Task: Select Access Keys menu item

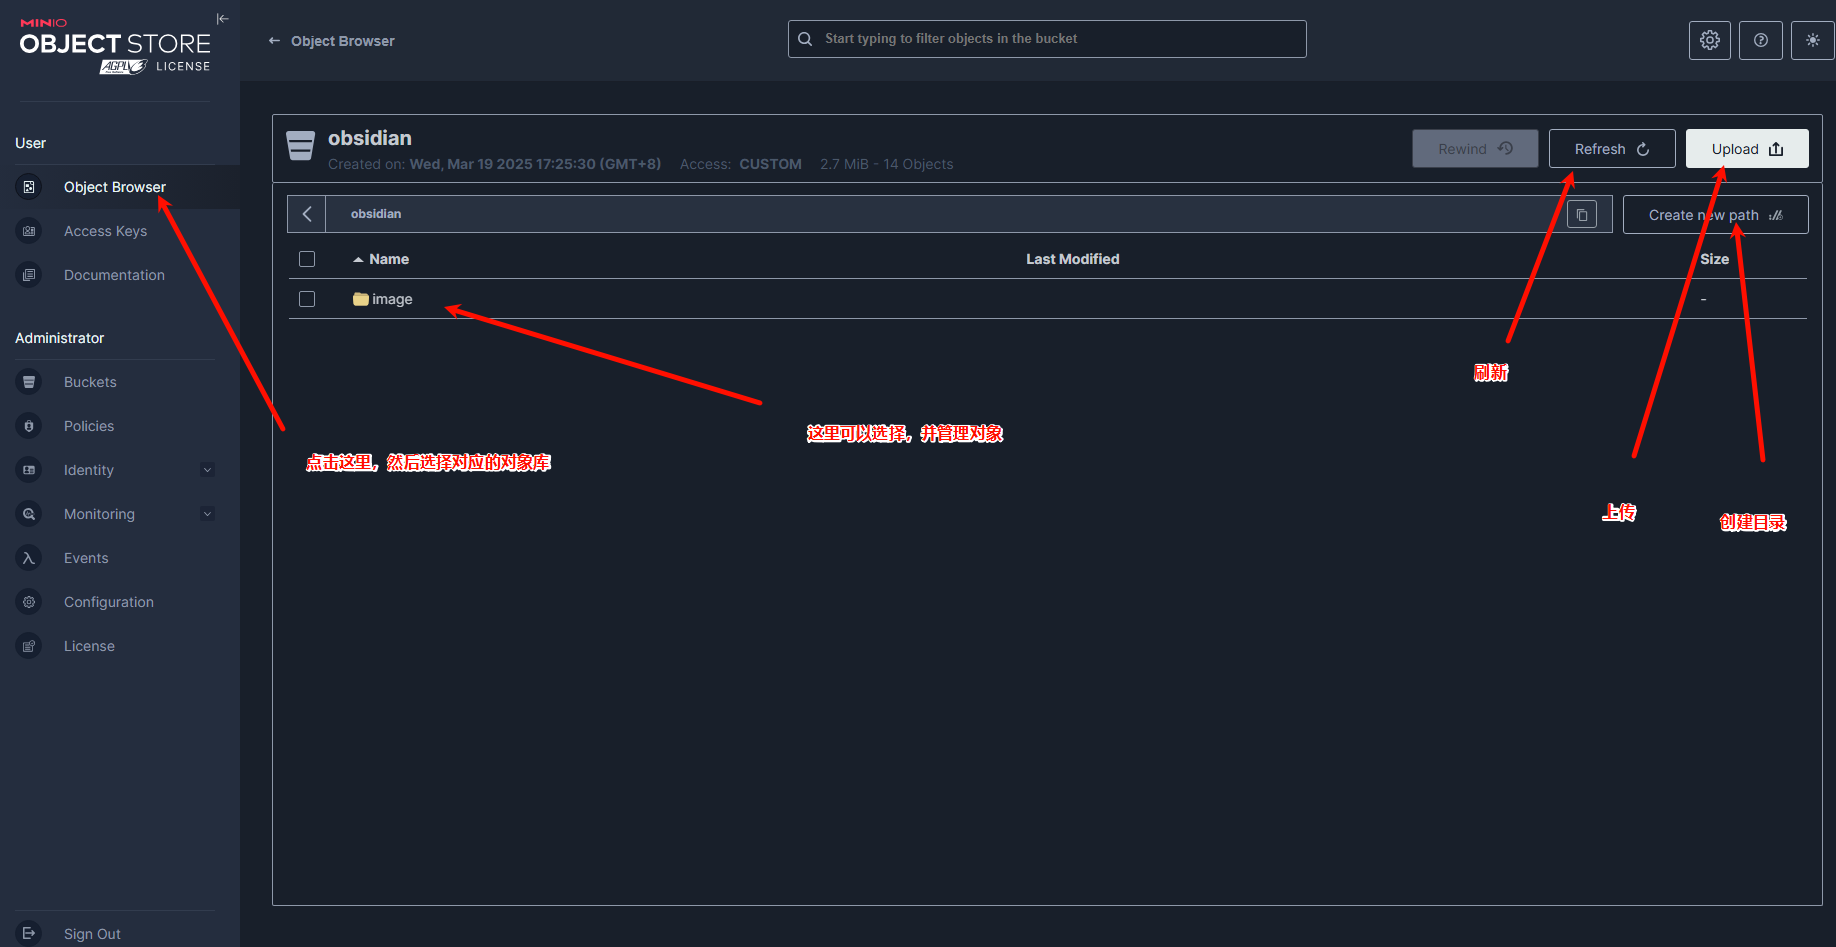Action: [x=105, y=231]
